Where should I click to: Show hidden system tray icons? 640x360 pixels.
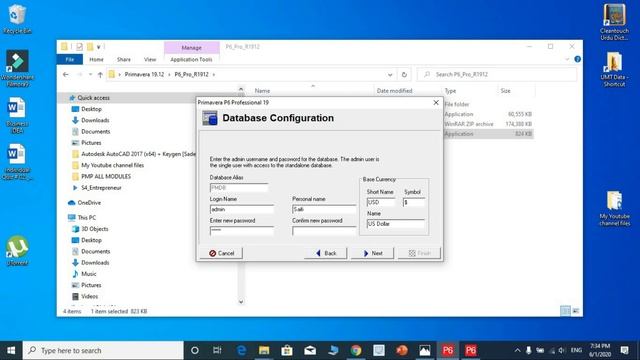(517, 350)
